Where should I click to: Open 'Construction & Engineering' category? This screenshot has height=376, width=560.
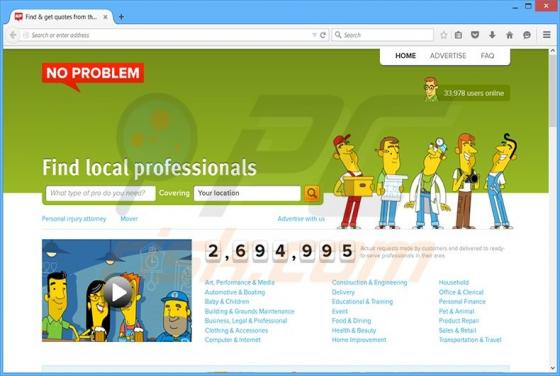(x=369, y=282)
